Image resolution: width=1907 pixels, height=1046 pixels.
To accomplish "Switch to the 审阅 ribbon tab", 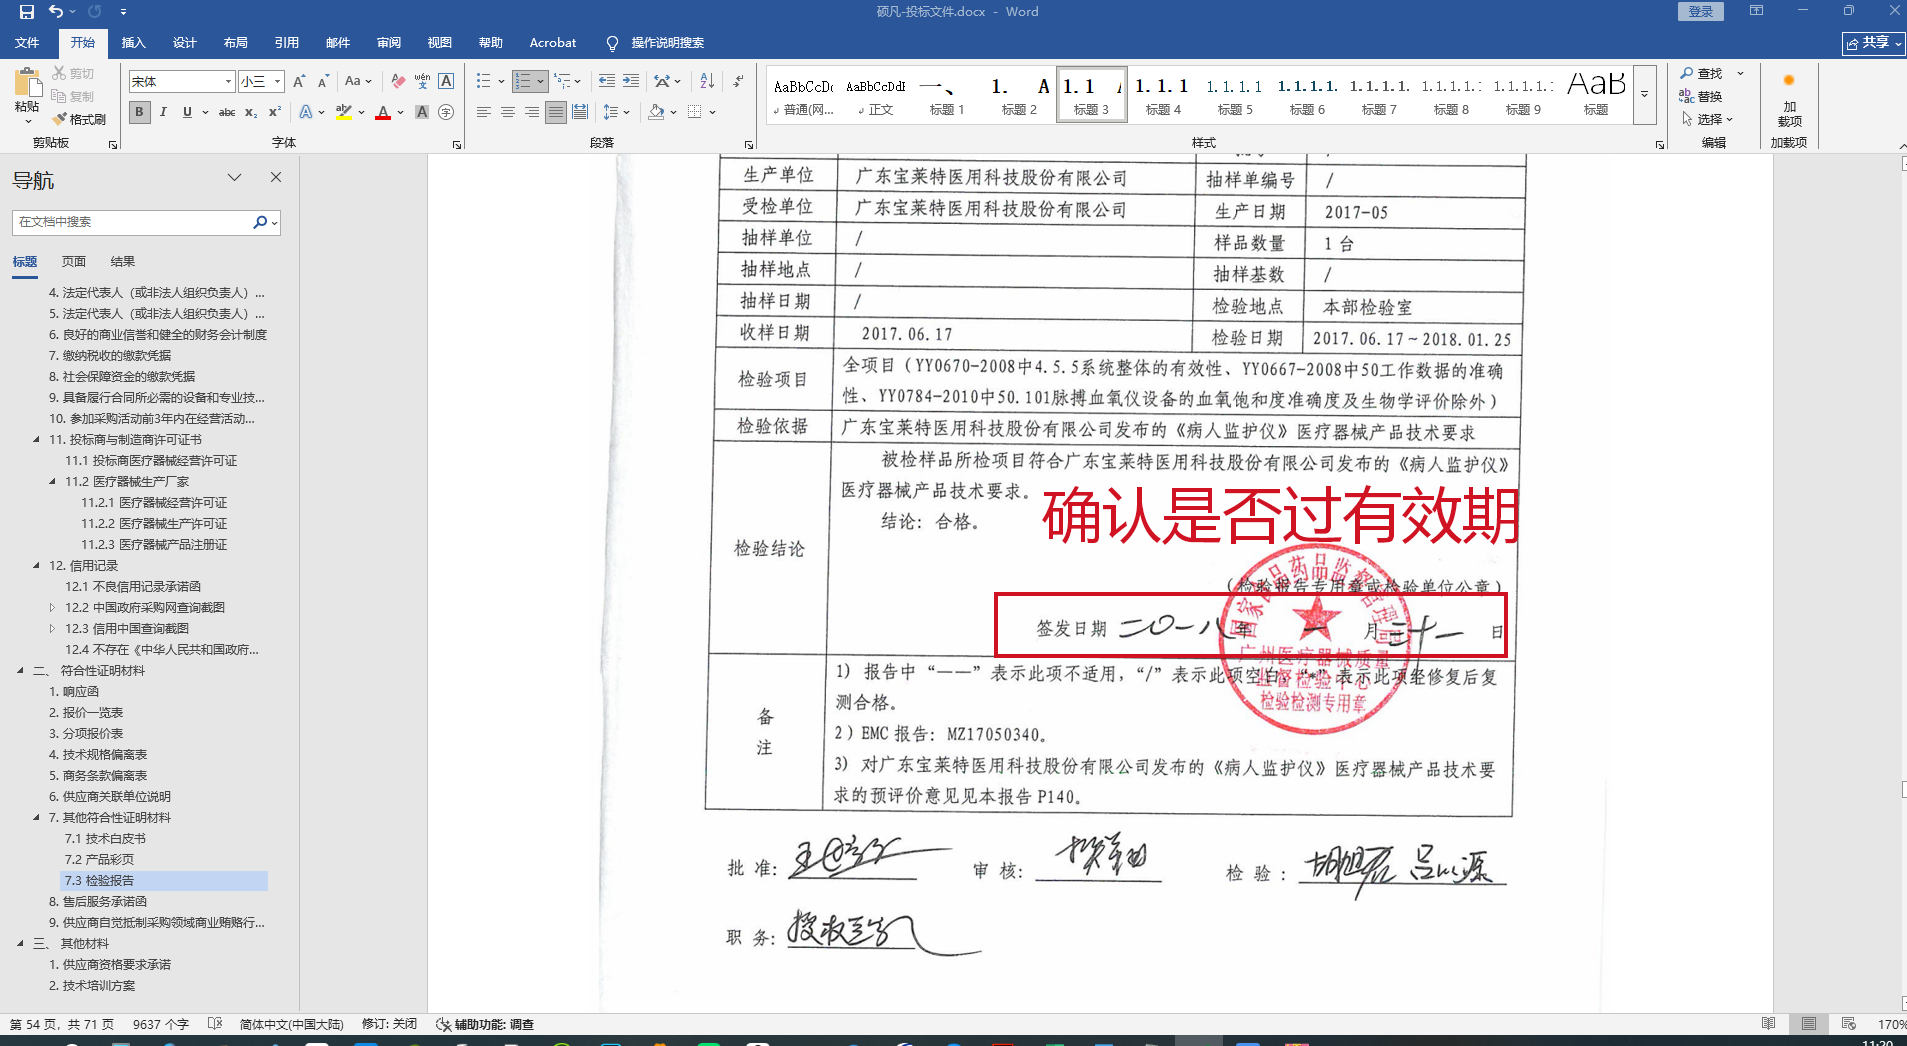I will click(x=389, y=43).
